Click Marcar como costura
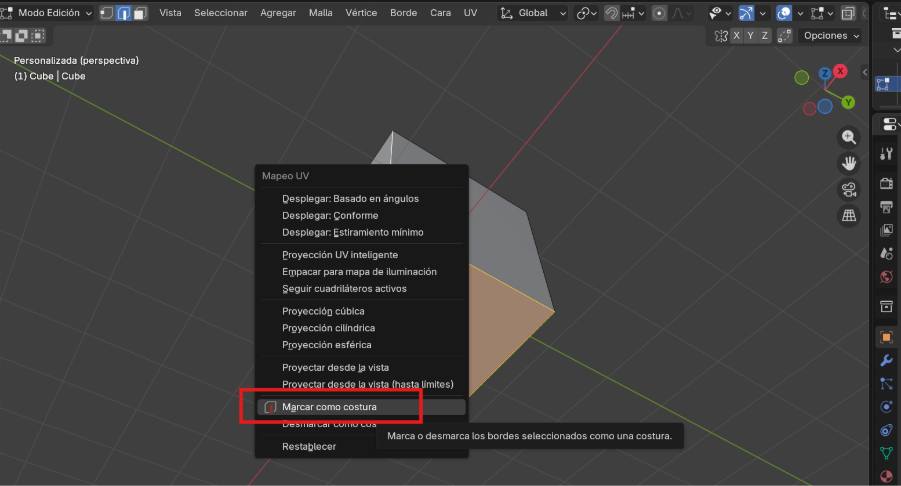The image size is (901, 486). point(361,407)
